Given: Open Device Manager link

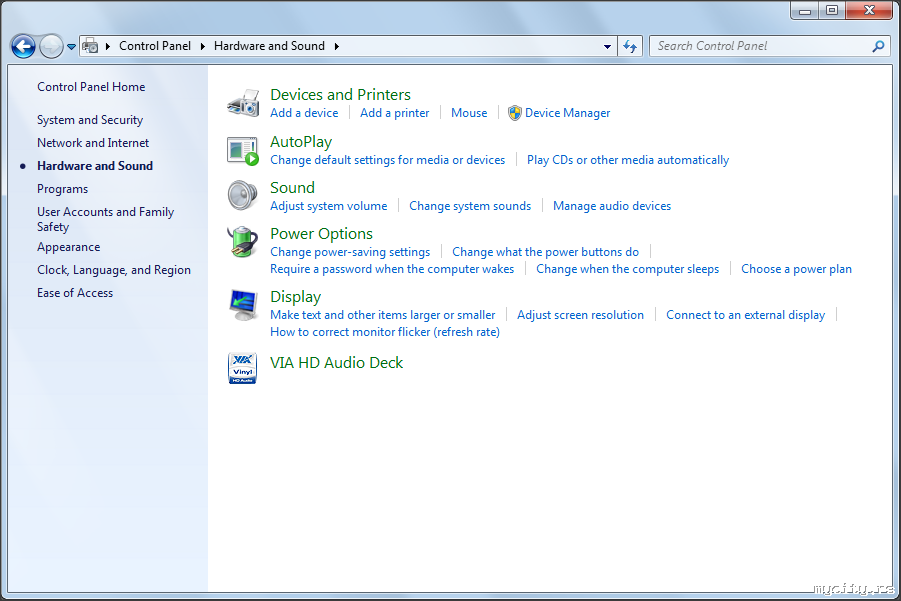Looking at the screenshot, I should [567, 113].
